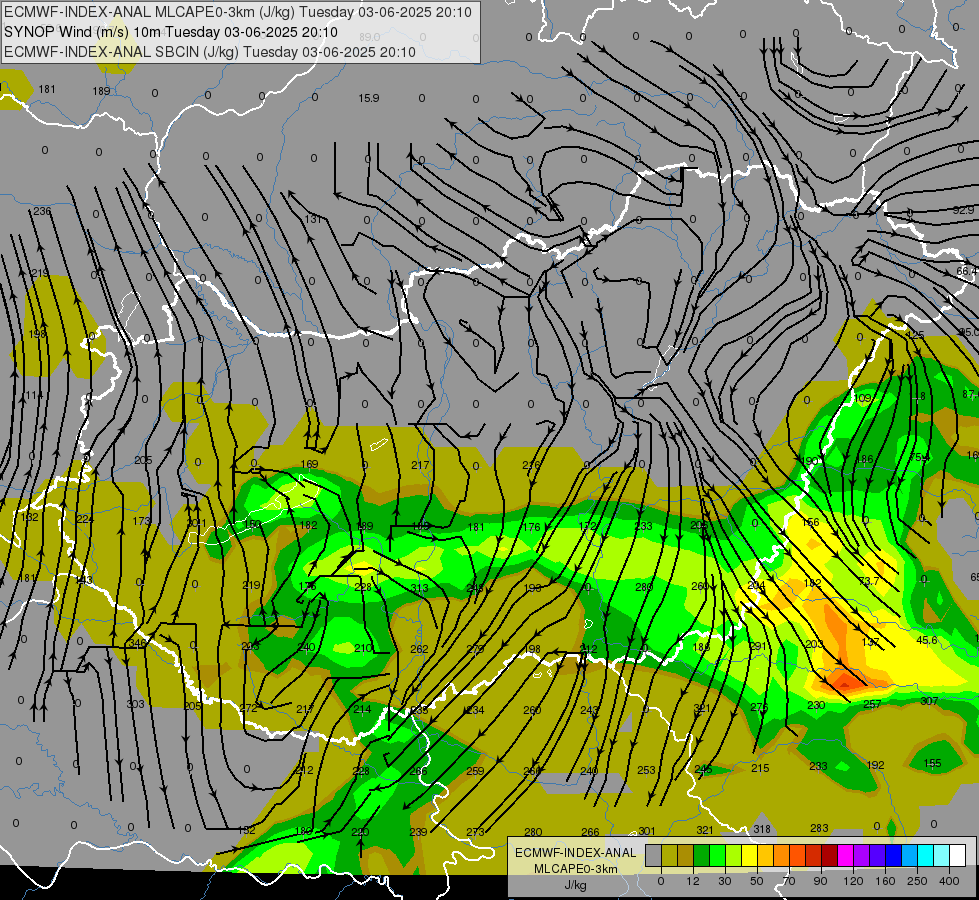Image resolution: width=979 pixels, height=900 pixels.
Task: Click the map value '346'
Action: click(x=137, y=643)
